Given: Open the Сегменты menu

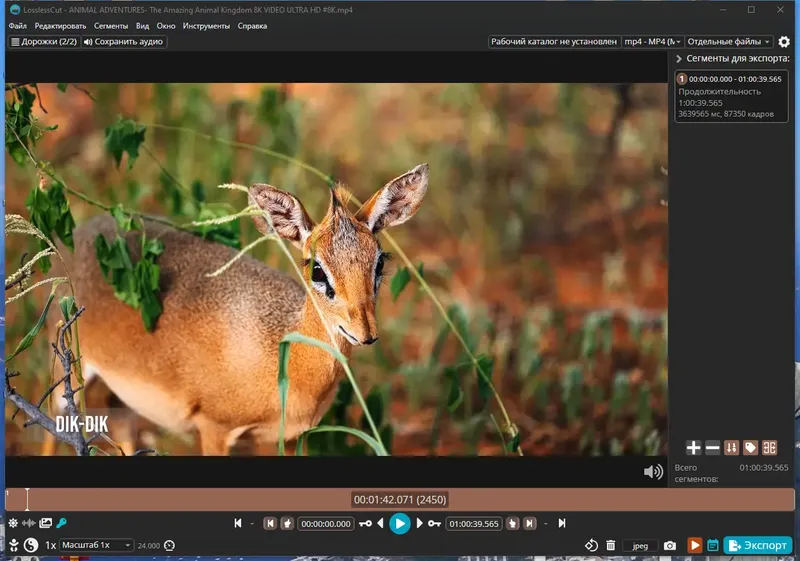Looking at the screenshot, I should coord(111,26).
